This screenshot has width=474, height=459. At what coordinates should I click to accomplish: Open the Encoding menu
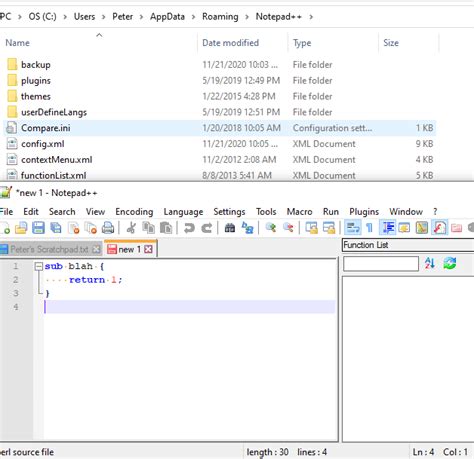point(134,212)
